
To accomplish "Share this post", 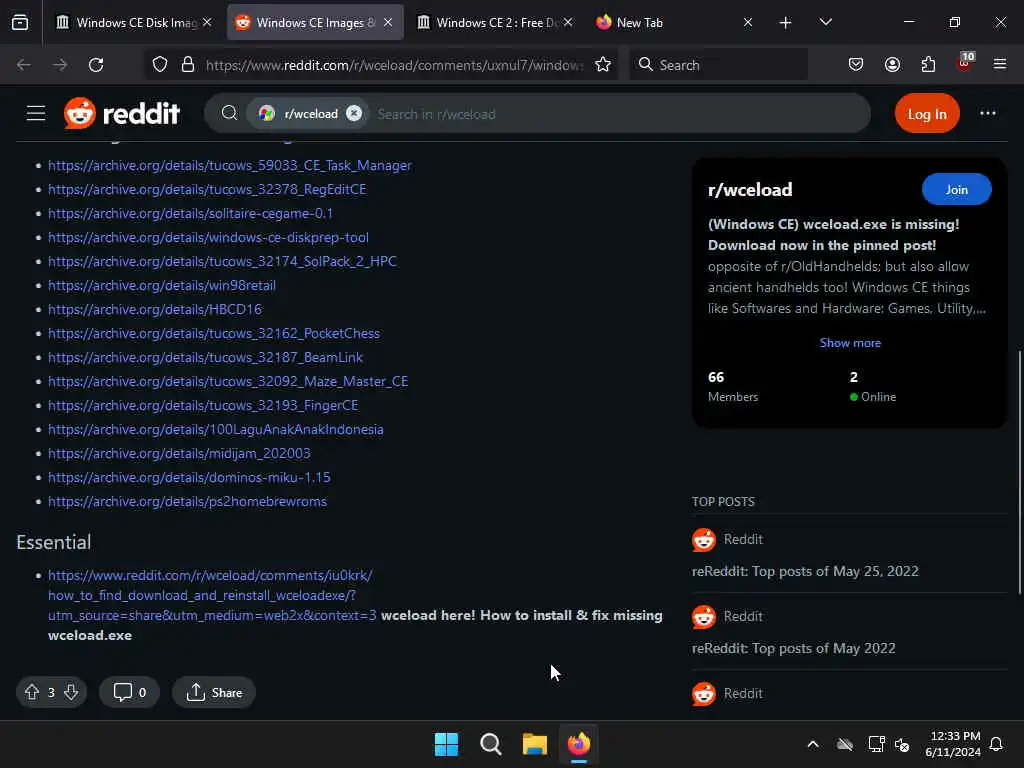I will 214,692.
